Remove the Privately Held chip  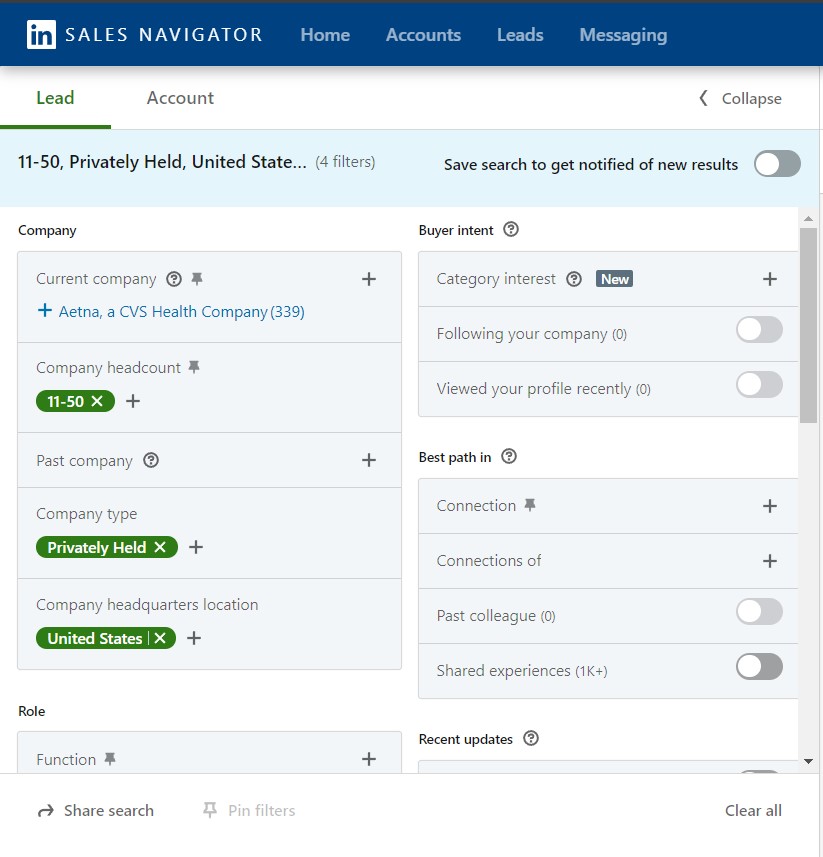tap(160, 547)
